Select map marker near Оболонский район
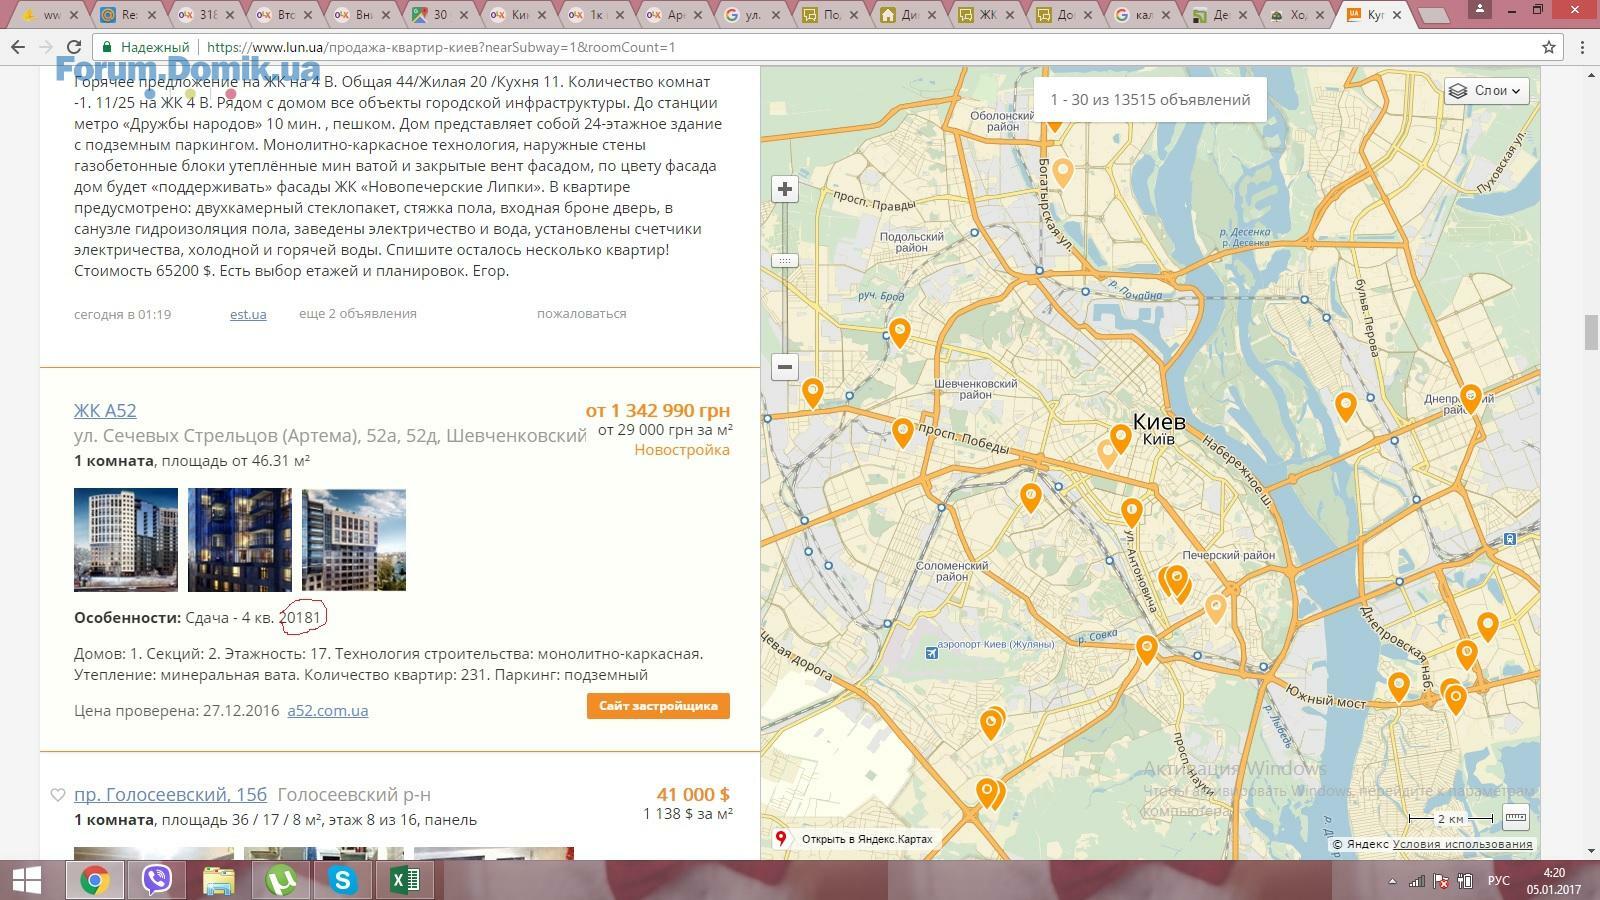The width and height of the screenshot is (1600, 900). tap(1054, 120)
